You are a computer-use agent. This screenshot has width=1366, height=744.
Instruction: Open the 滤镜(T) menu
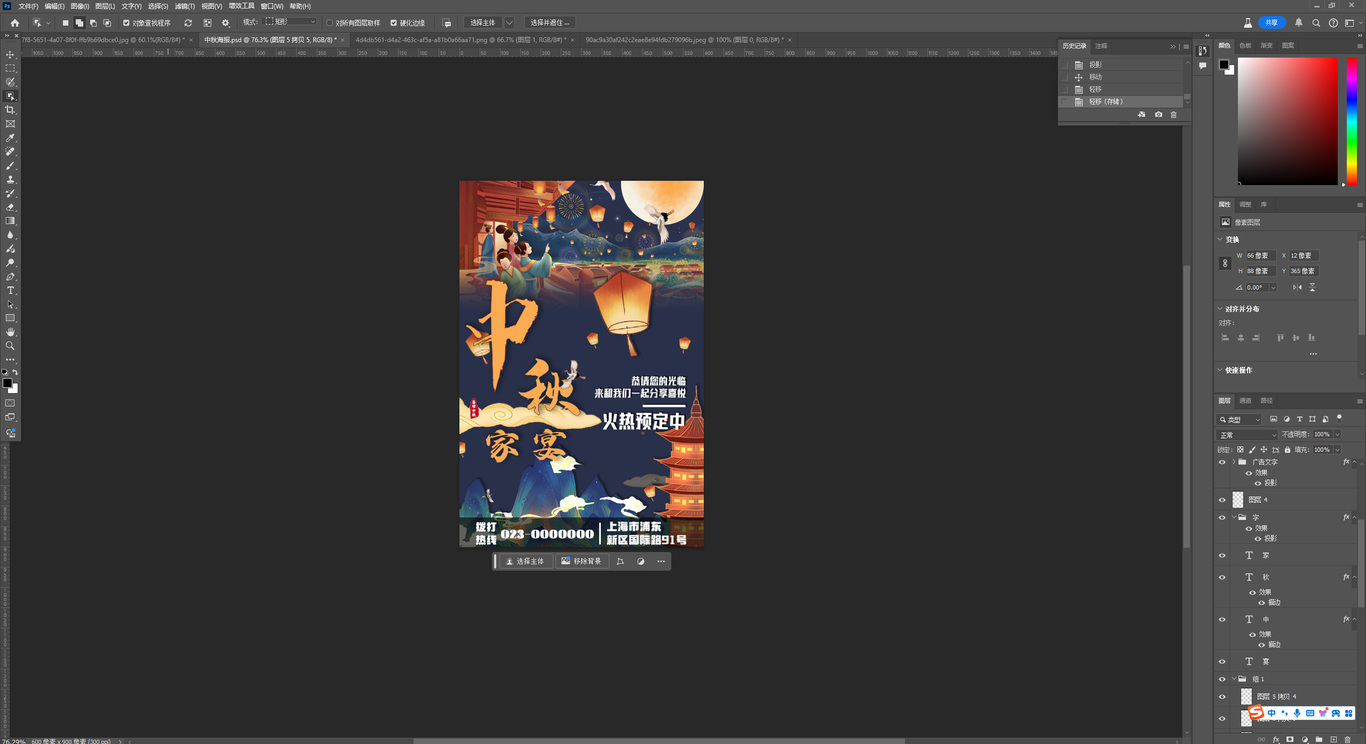[184, 6]
